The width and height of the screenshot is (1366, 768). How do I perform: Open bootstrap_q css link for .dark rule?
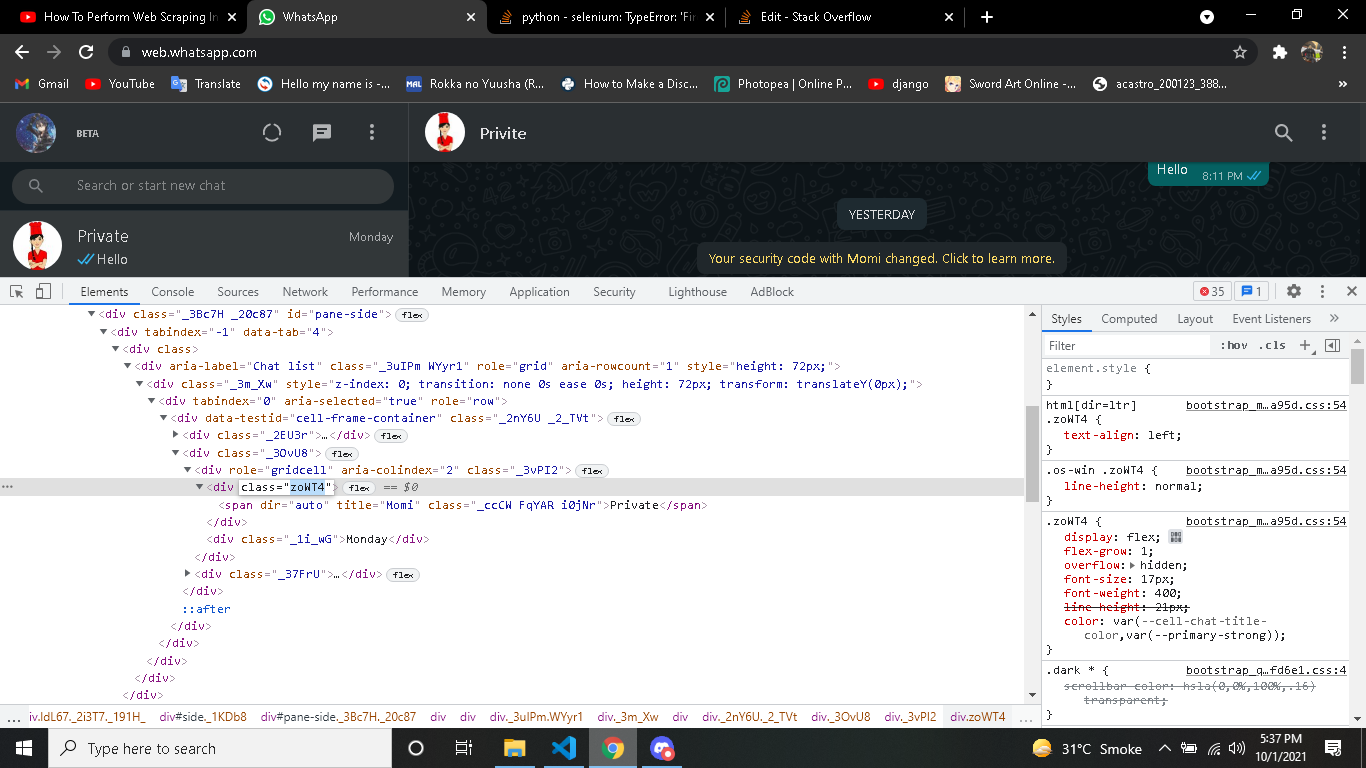(x=1266, y=670)
